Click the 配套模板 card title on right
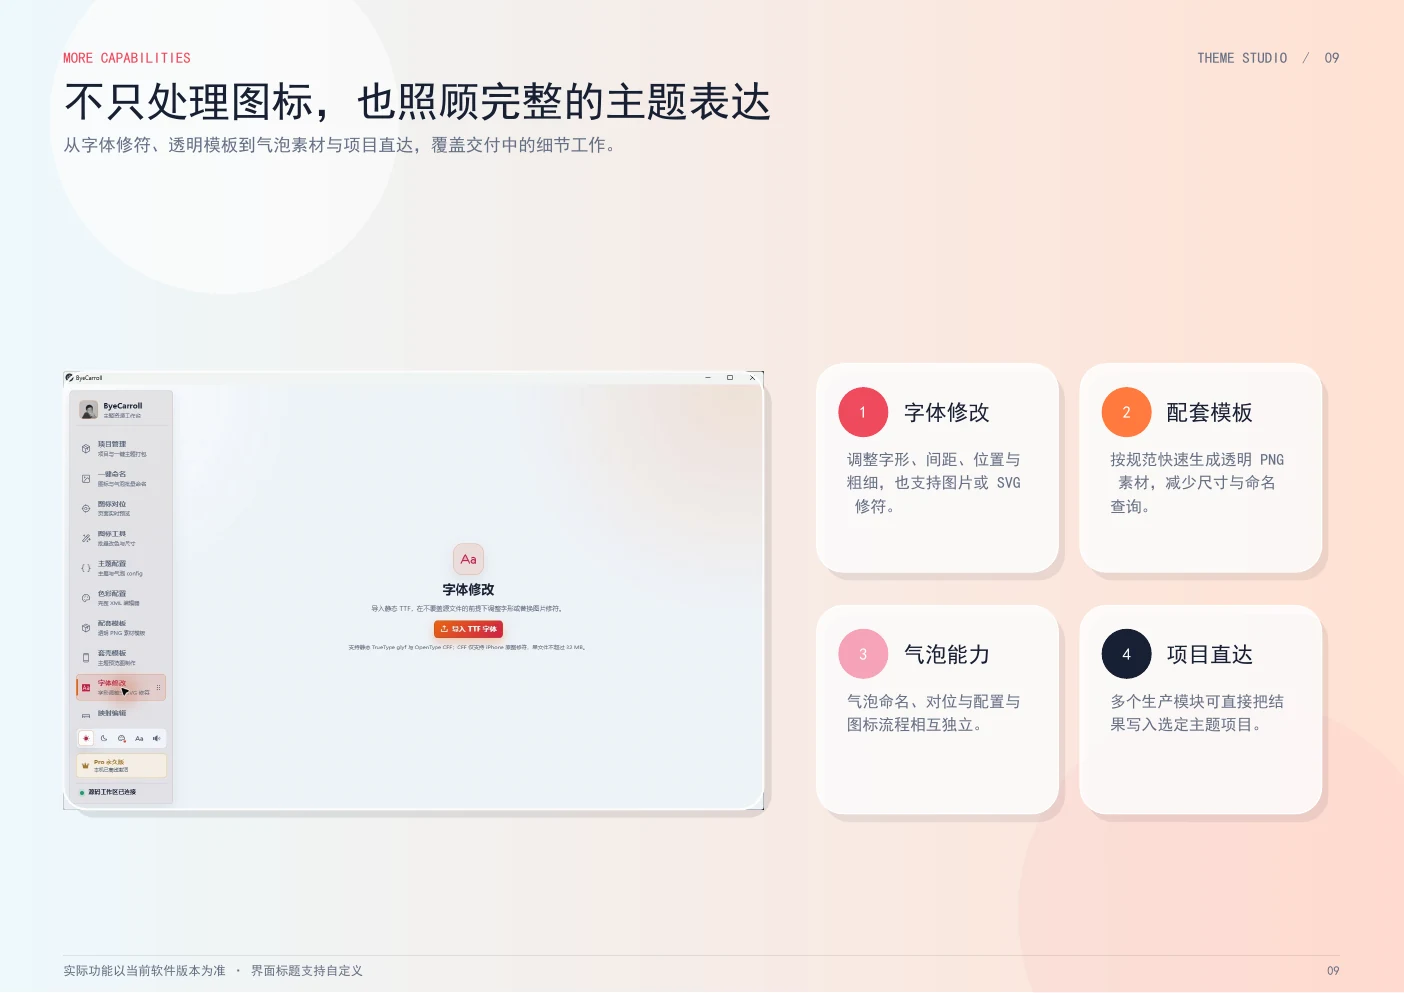Screen dimensions: 1404x993 coord(1210,412)
